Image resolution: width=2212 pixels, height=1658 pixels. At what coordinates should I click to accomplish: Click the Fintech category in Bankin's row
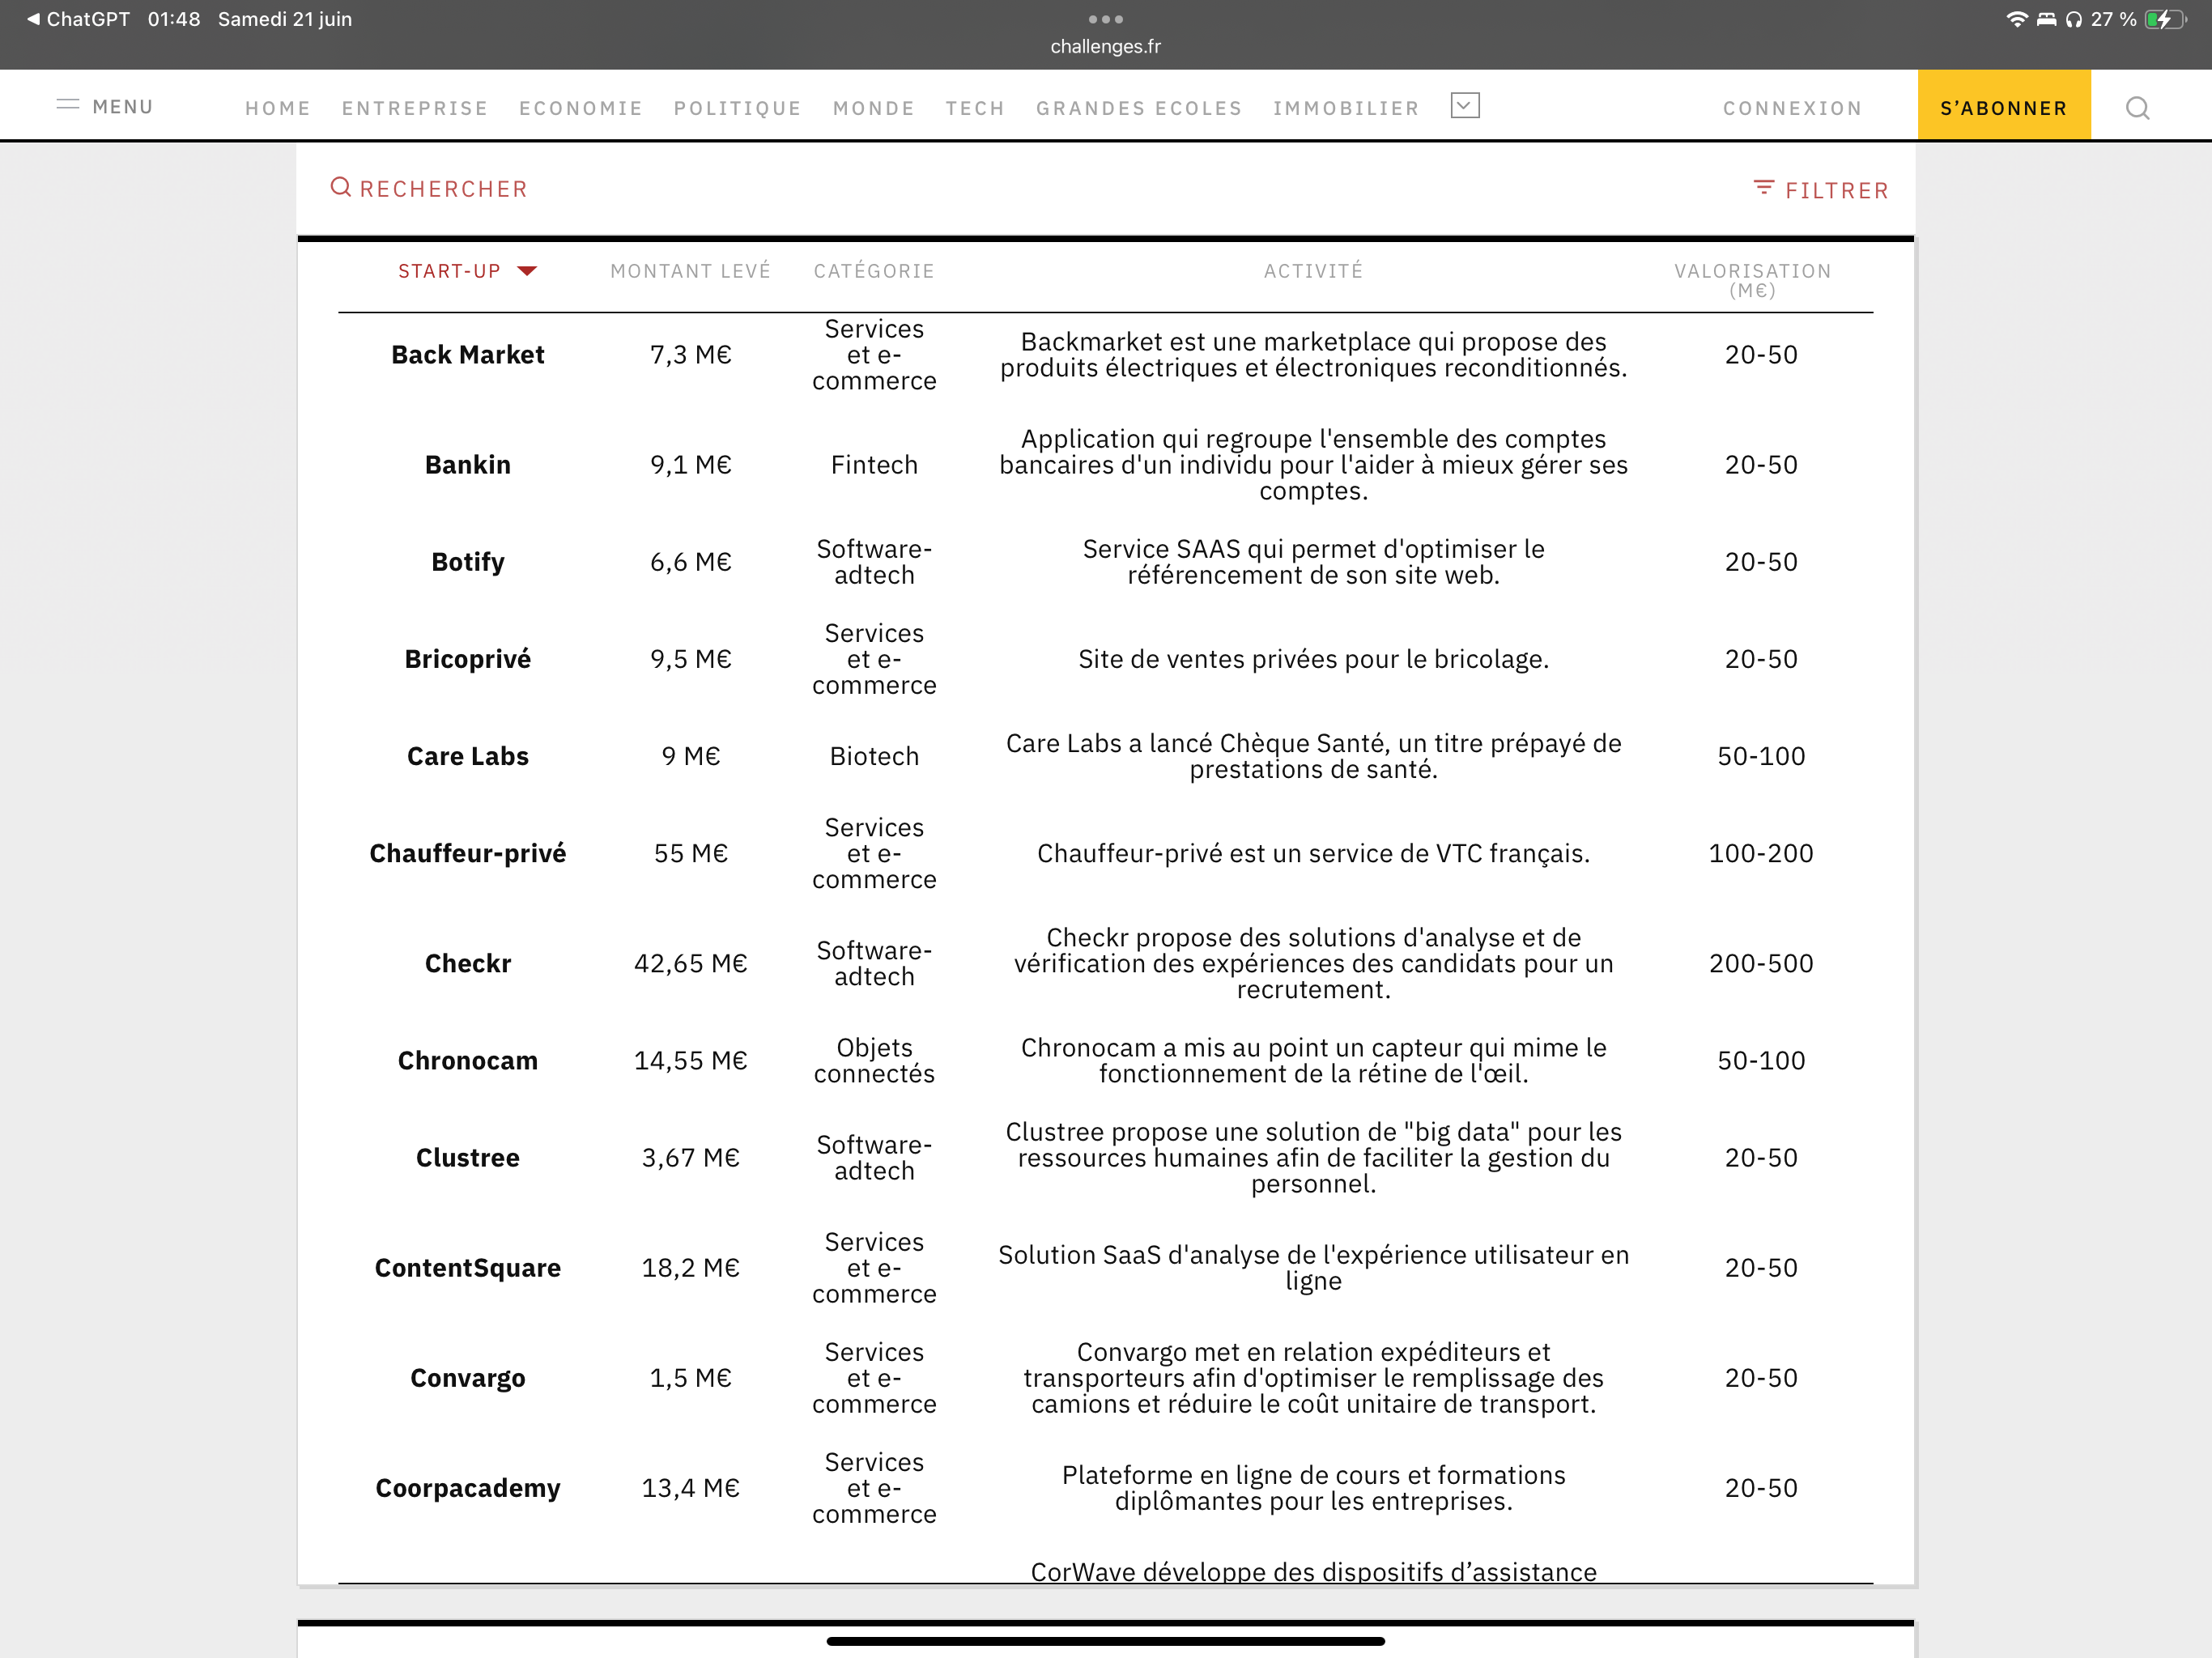click(874, 465)
